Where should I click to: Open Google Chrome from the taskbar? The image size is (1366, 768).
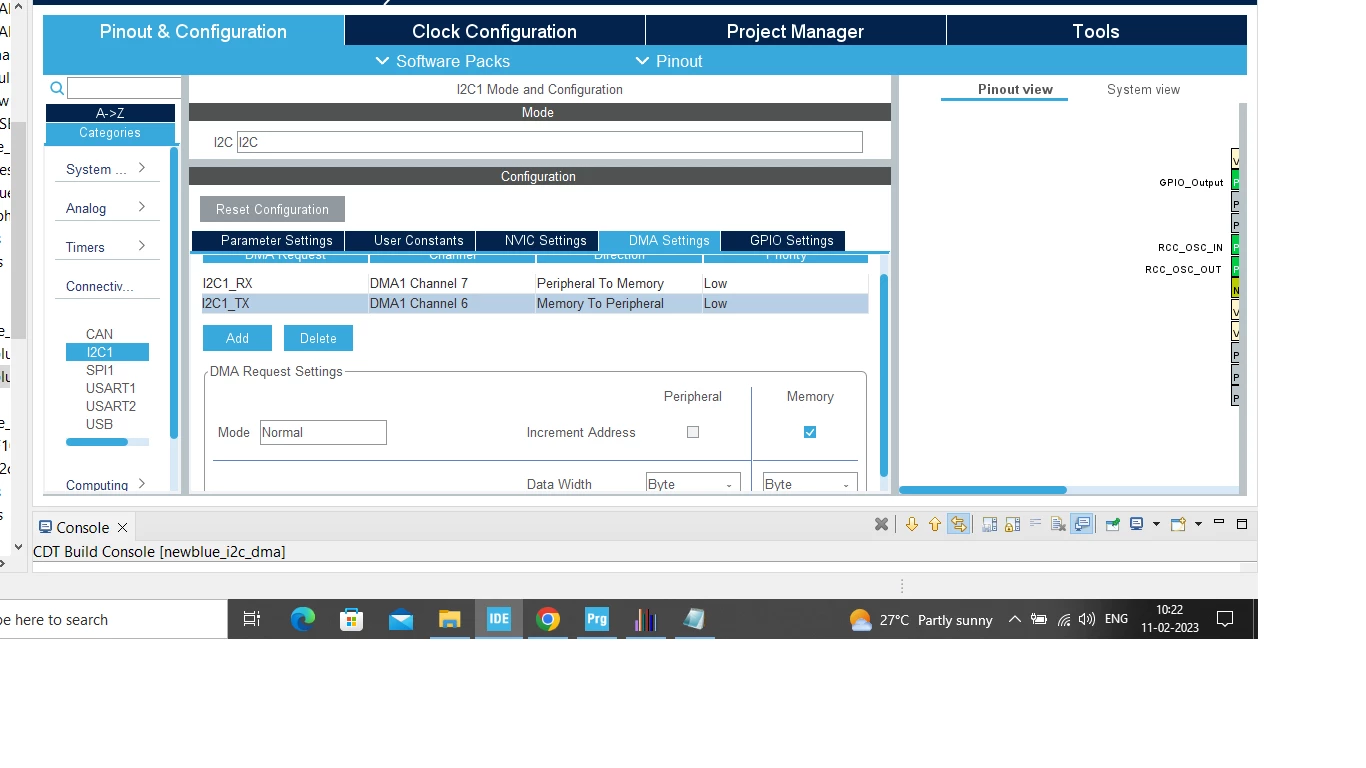click(x=547, y=619)
